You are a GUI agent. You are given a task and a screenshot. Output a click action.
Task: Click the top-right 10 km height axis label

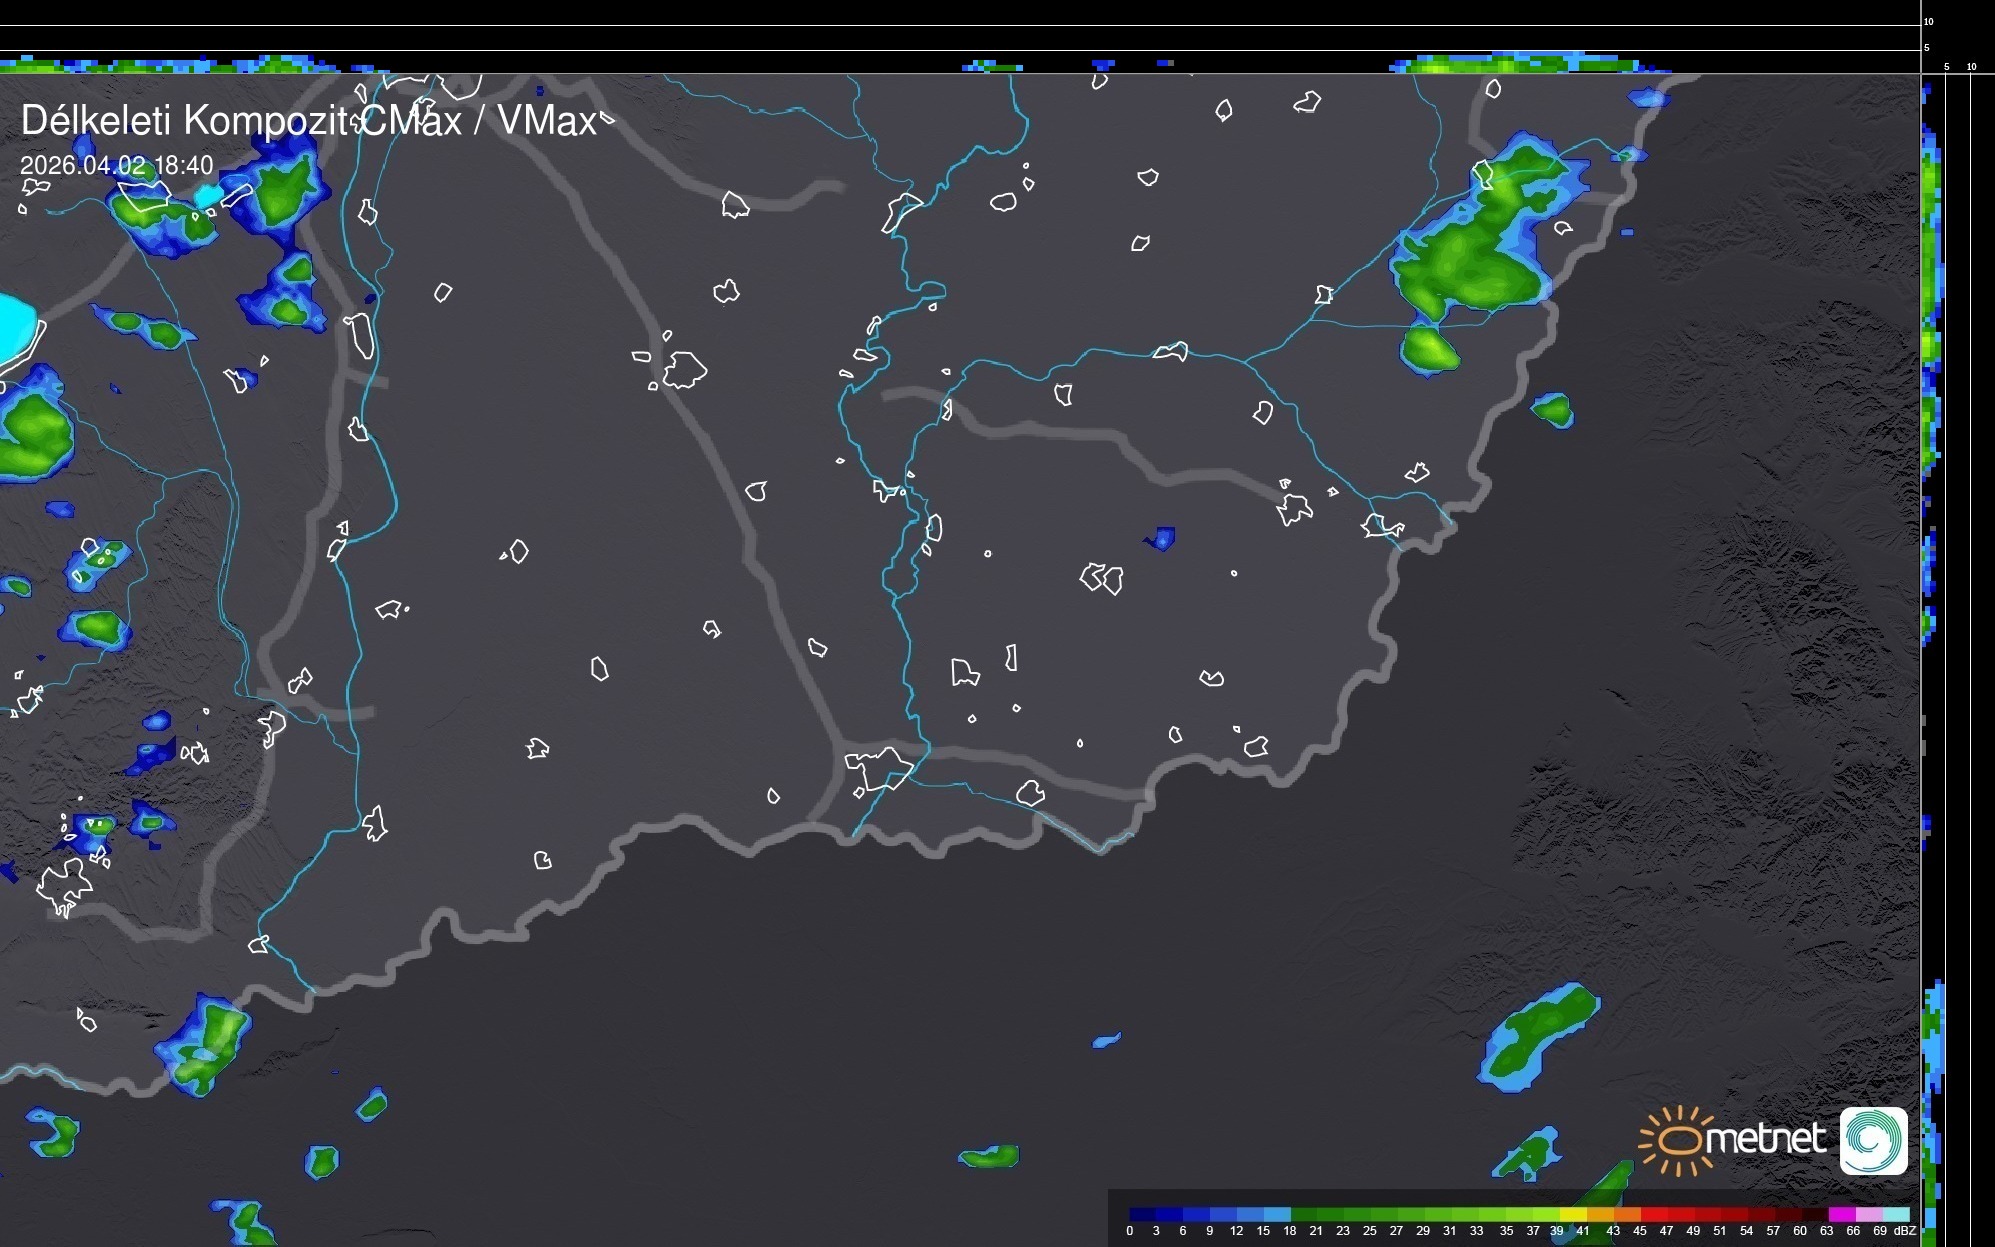1929,21
